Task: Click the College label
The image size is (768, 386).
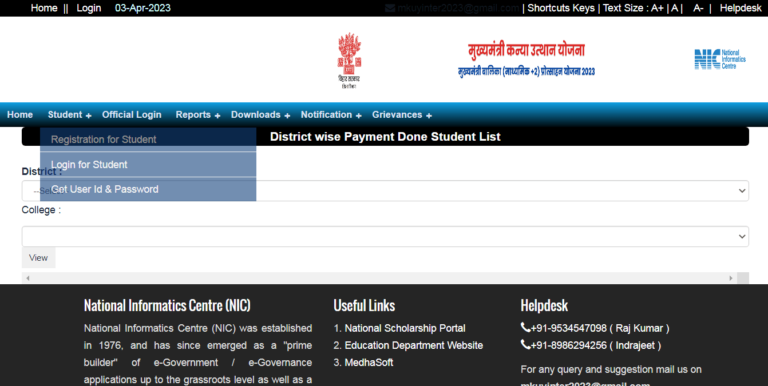Action: (x=41, y=210)
